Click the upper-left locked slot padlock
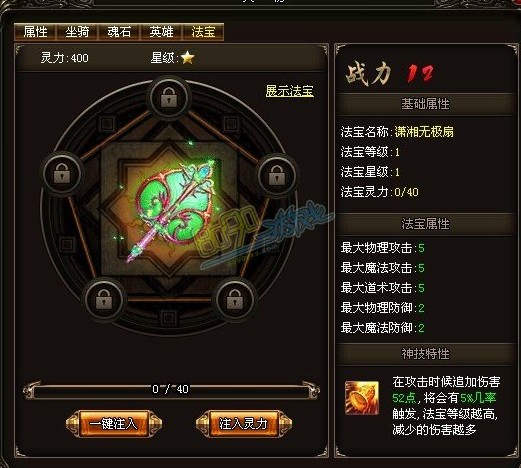This screenshot has width=521, height=468. click(x=62, y=173)
